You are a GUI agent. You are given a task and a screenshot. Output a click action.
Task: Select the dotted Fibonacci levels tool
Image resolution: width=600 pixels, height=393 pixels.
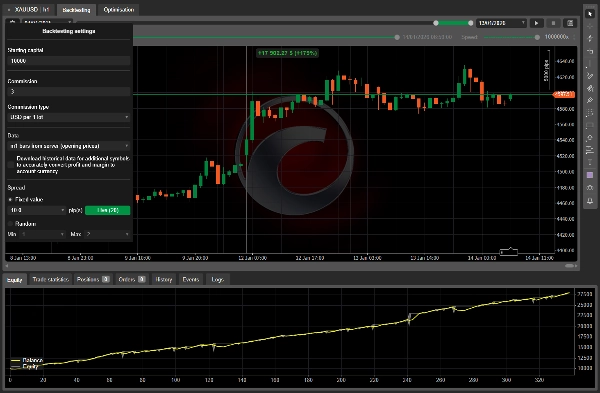click(x=590, y=113)
